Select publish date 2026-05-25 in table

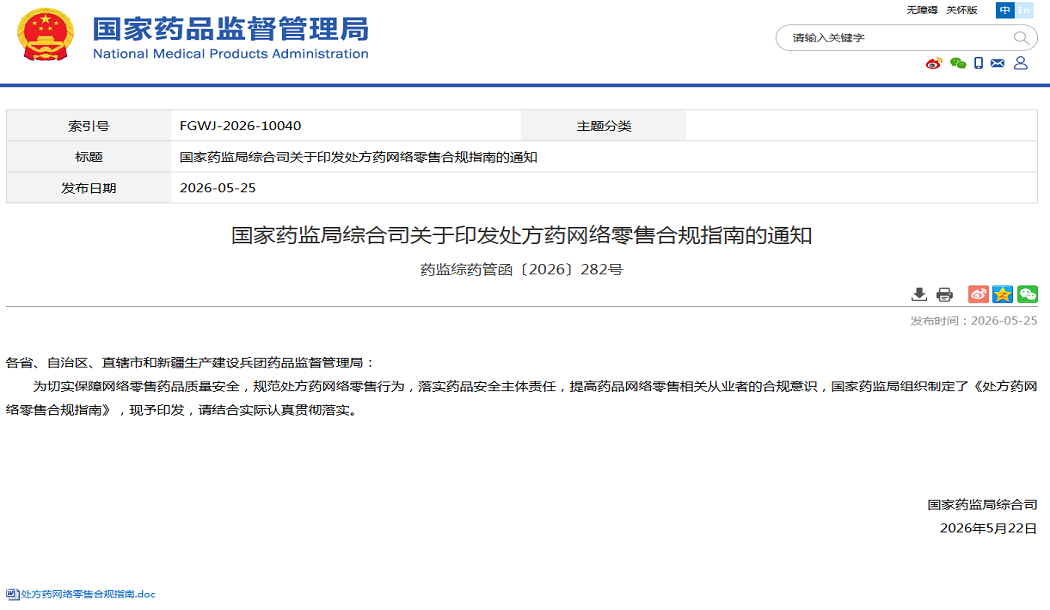[x=218, y=188]
